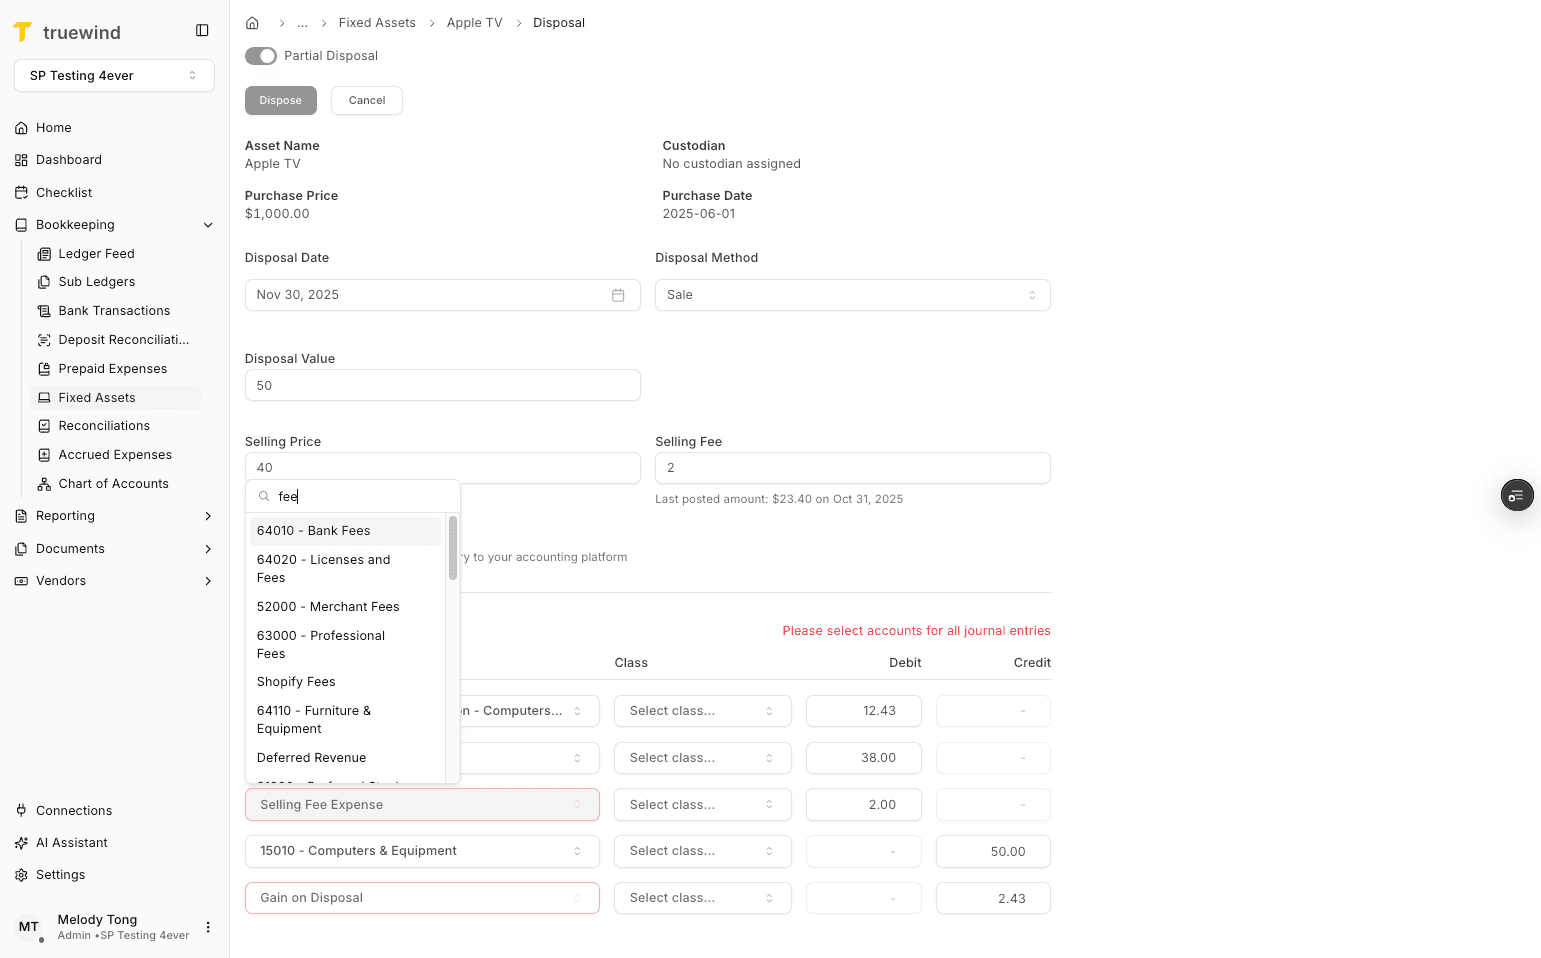Click the home icon in the breadcrumb

point(252,22)
